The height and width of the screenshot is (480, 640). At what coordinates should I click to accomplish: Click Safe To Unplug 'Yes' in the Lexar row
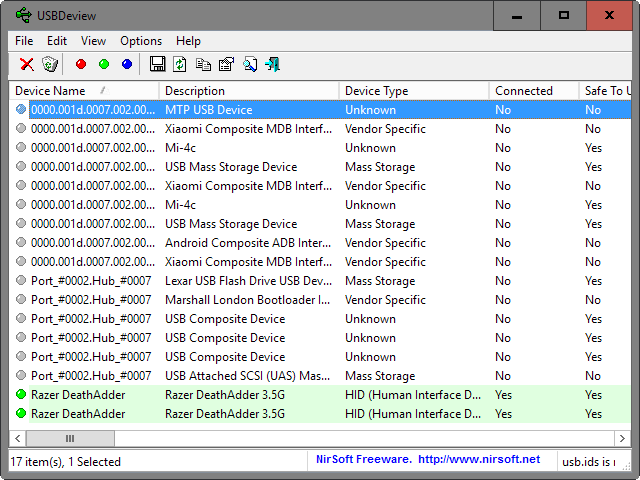pos(593,281)
